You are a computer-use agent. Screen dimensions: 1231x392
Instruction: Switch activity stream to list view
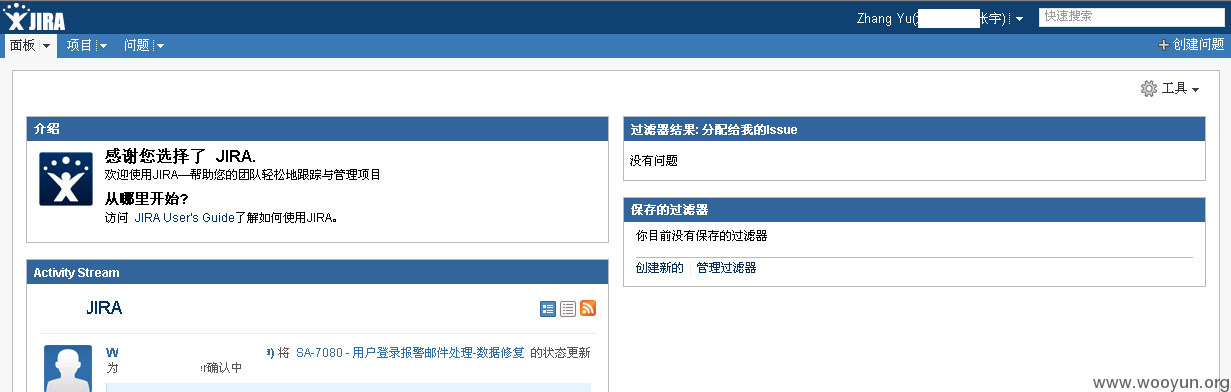[568, 309]
